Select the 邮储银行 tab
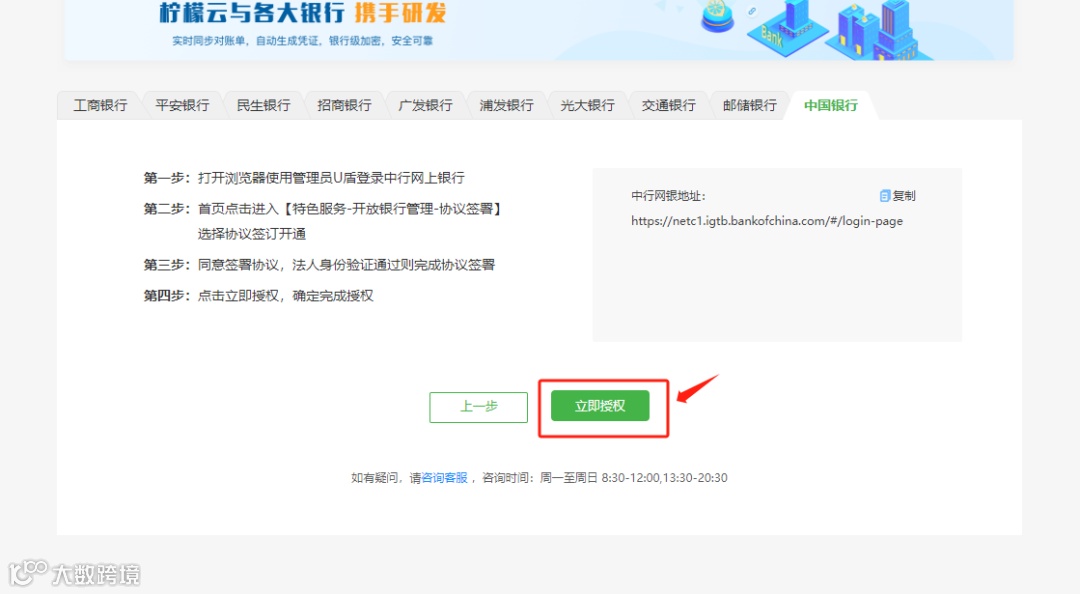 coord(749,105)
